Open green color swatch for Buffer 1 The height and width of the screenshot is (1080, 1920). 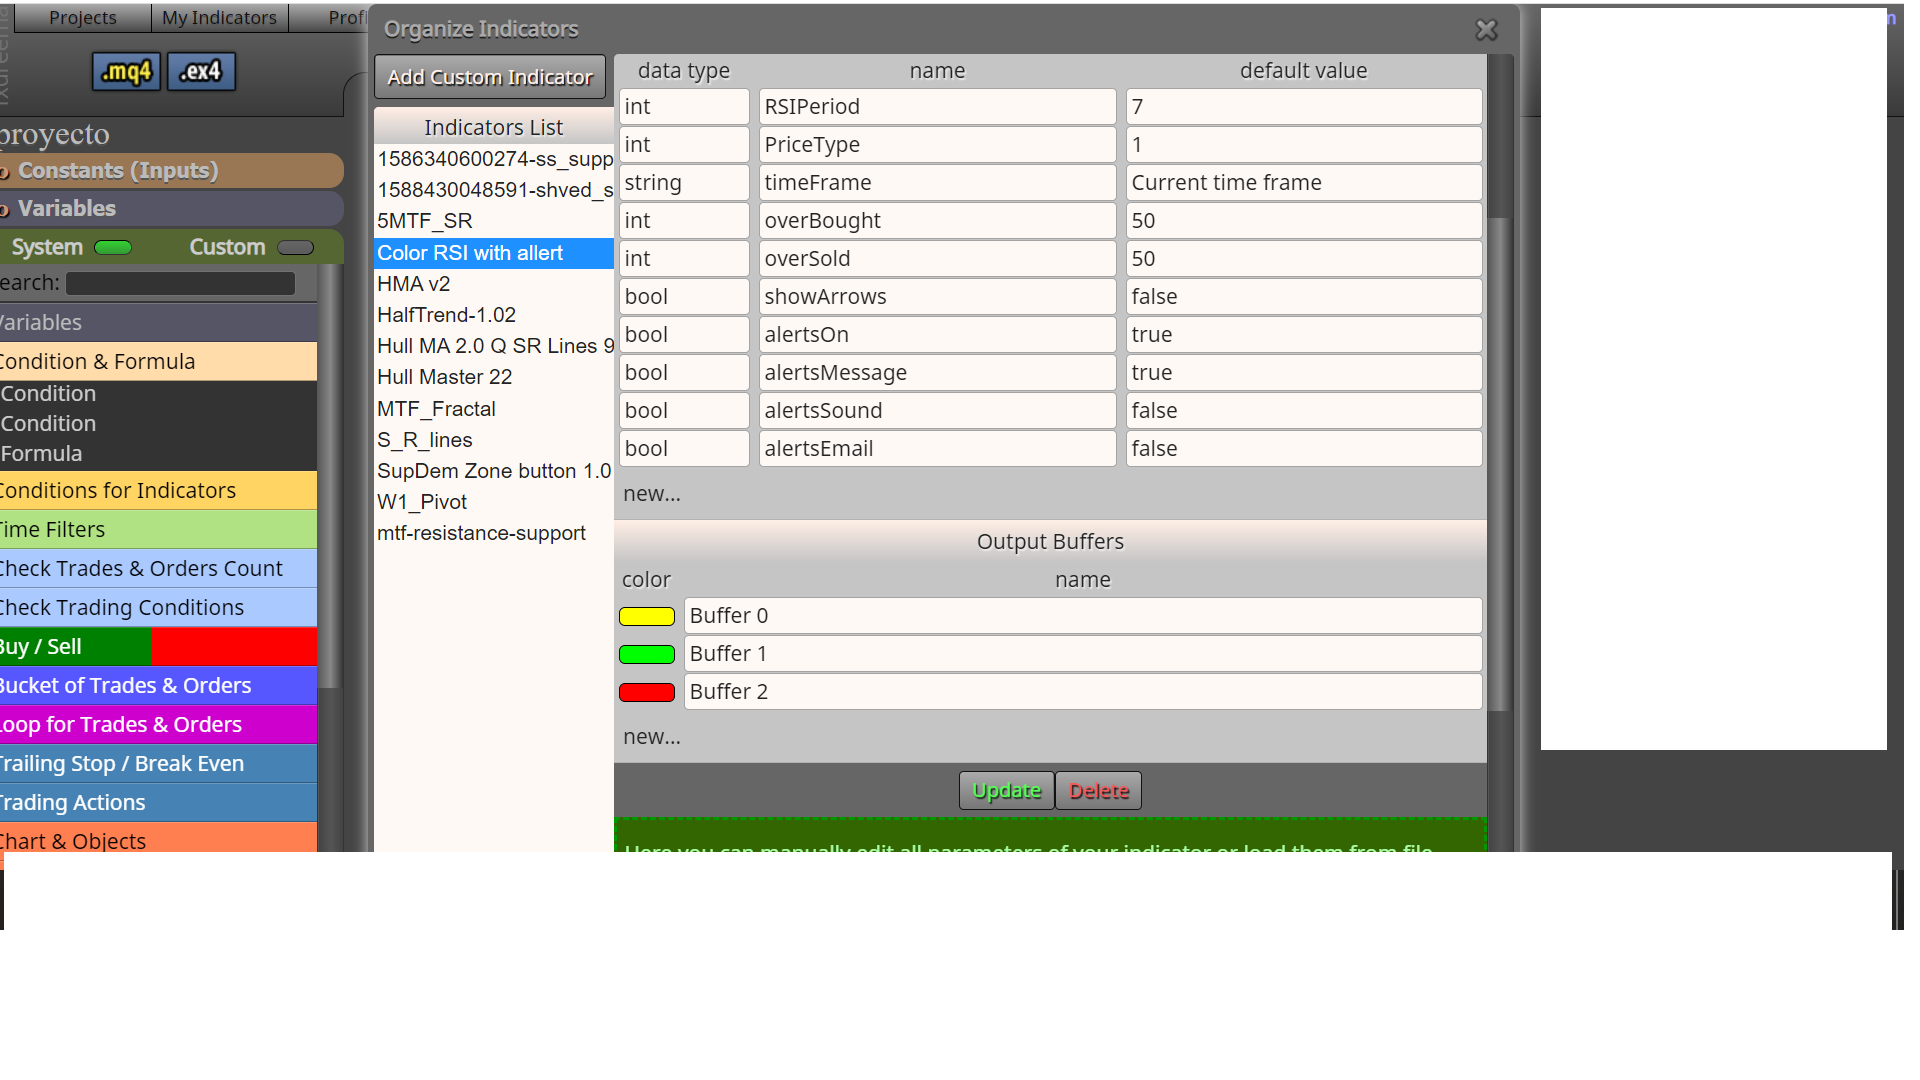(x=647, y=654)
